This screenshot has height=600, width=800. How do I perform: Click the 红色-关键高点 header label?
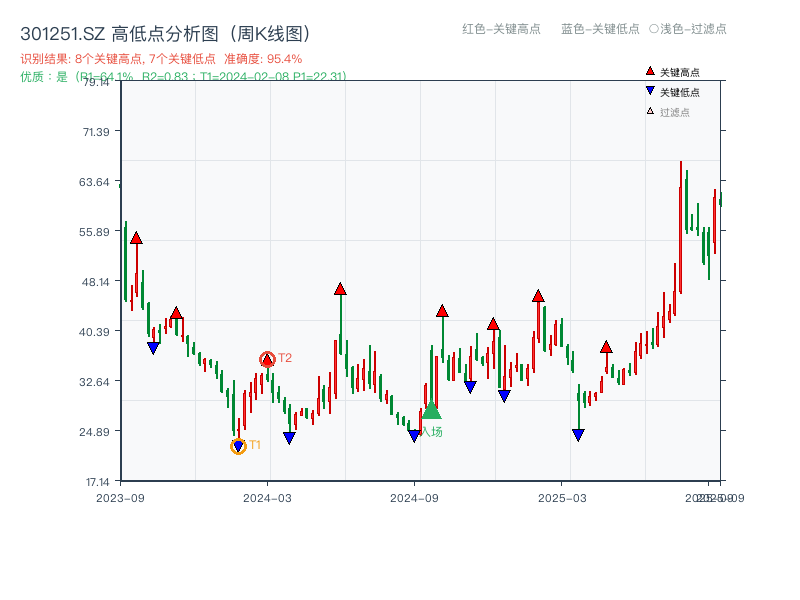coord(501,29)
